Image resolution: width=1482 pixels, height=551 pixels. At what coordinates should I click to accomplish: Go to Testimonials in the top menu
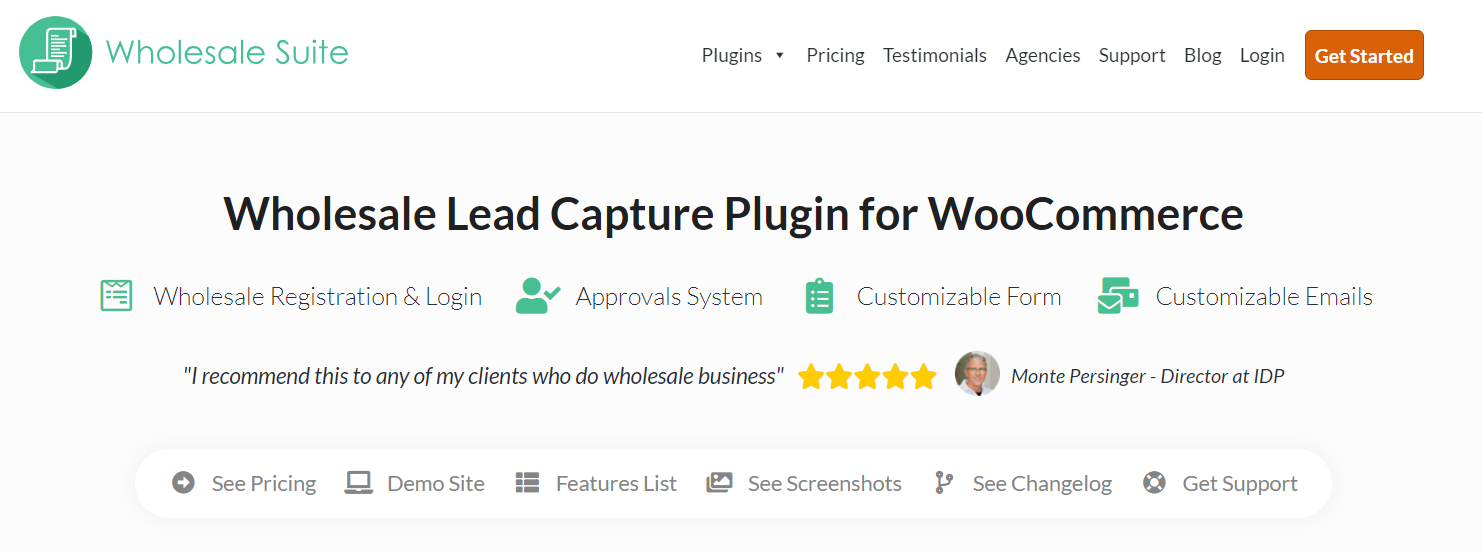point(934,56)
